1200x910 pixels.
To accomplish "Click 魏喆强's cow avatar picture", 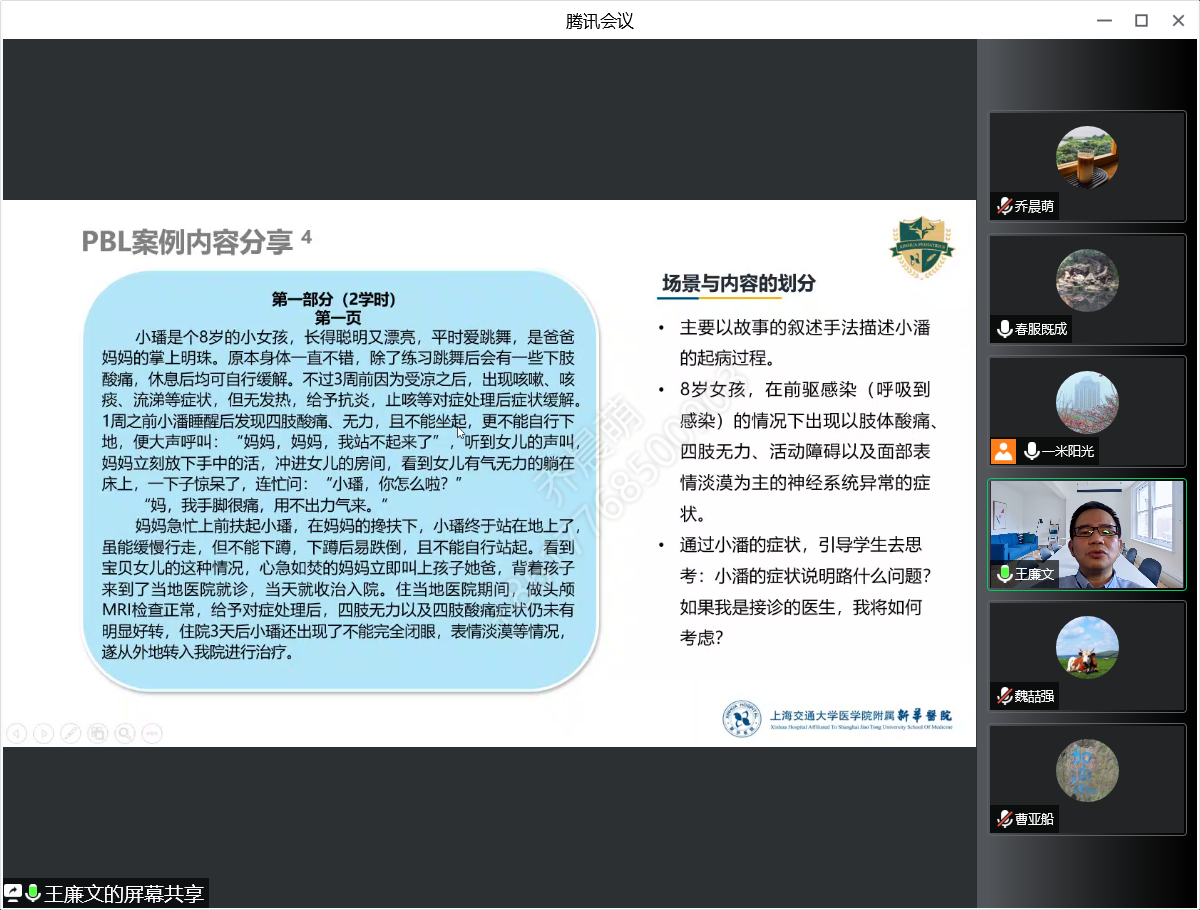I will point(1087,647).
